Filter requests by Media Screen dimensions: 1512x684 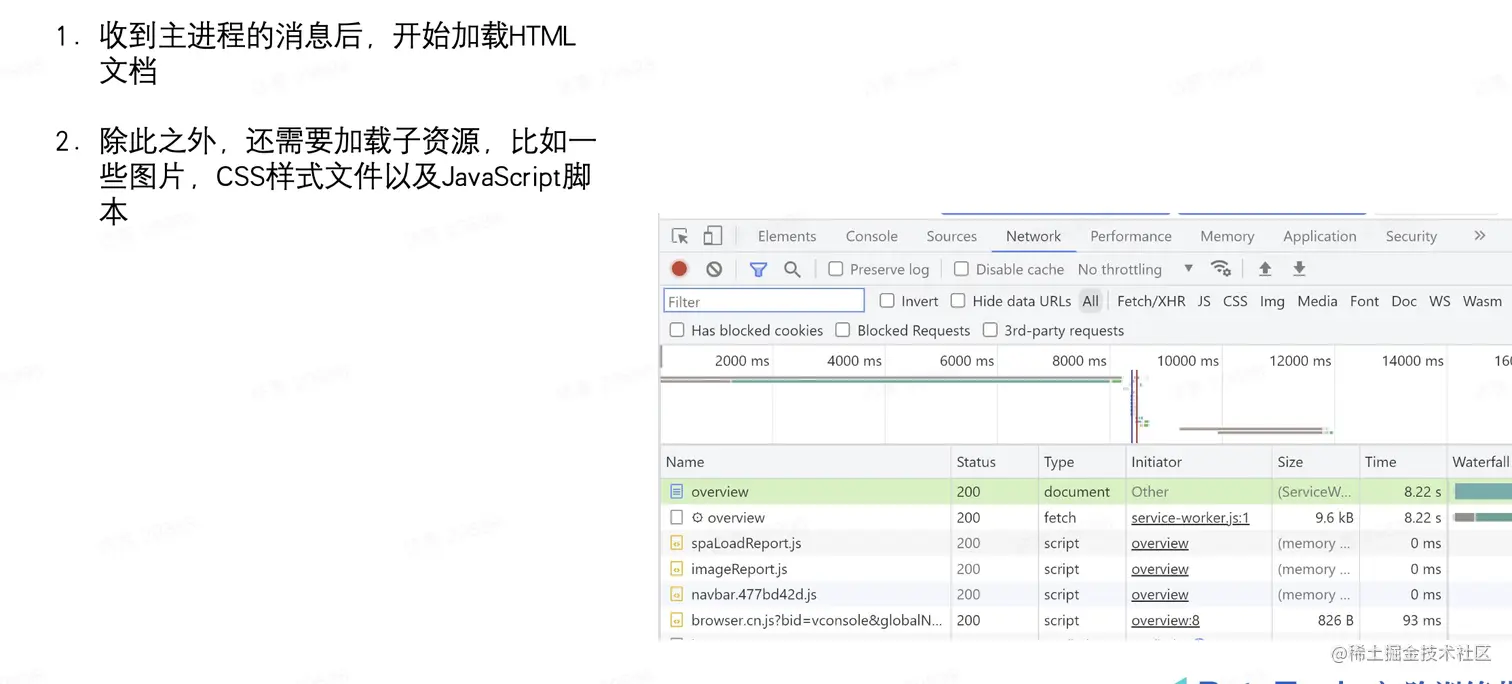(1317, 301)
